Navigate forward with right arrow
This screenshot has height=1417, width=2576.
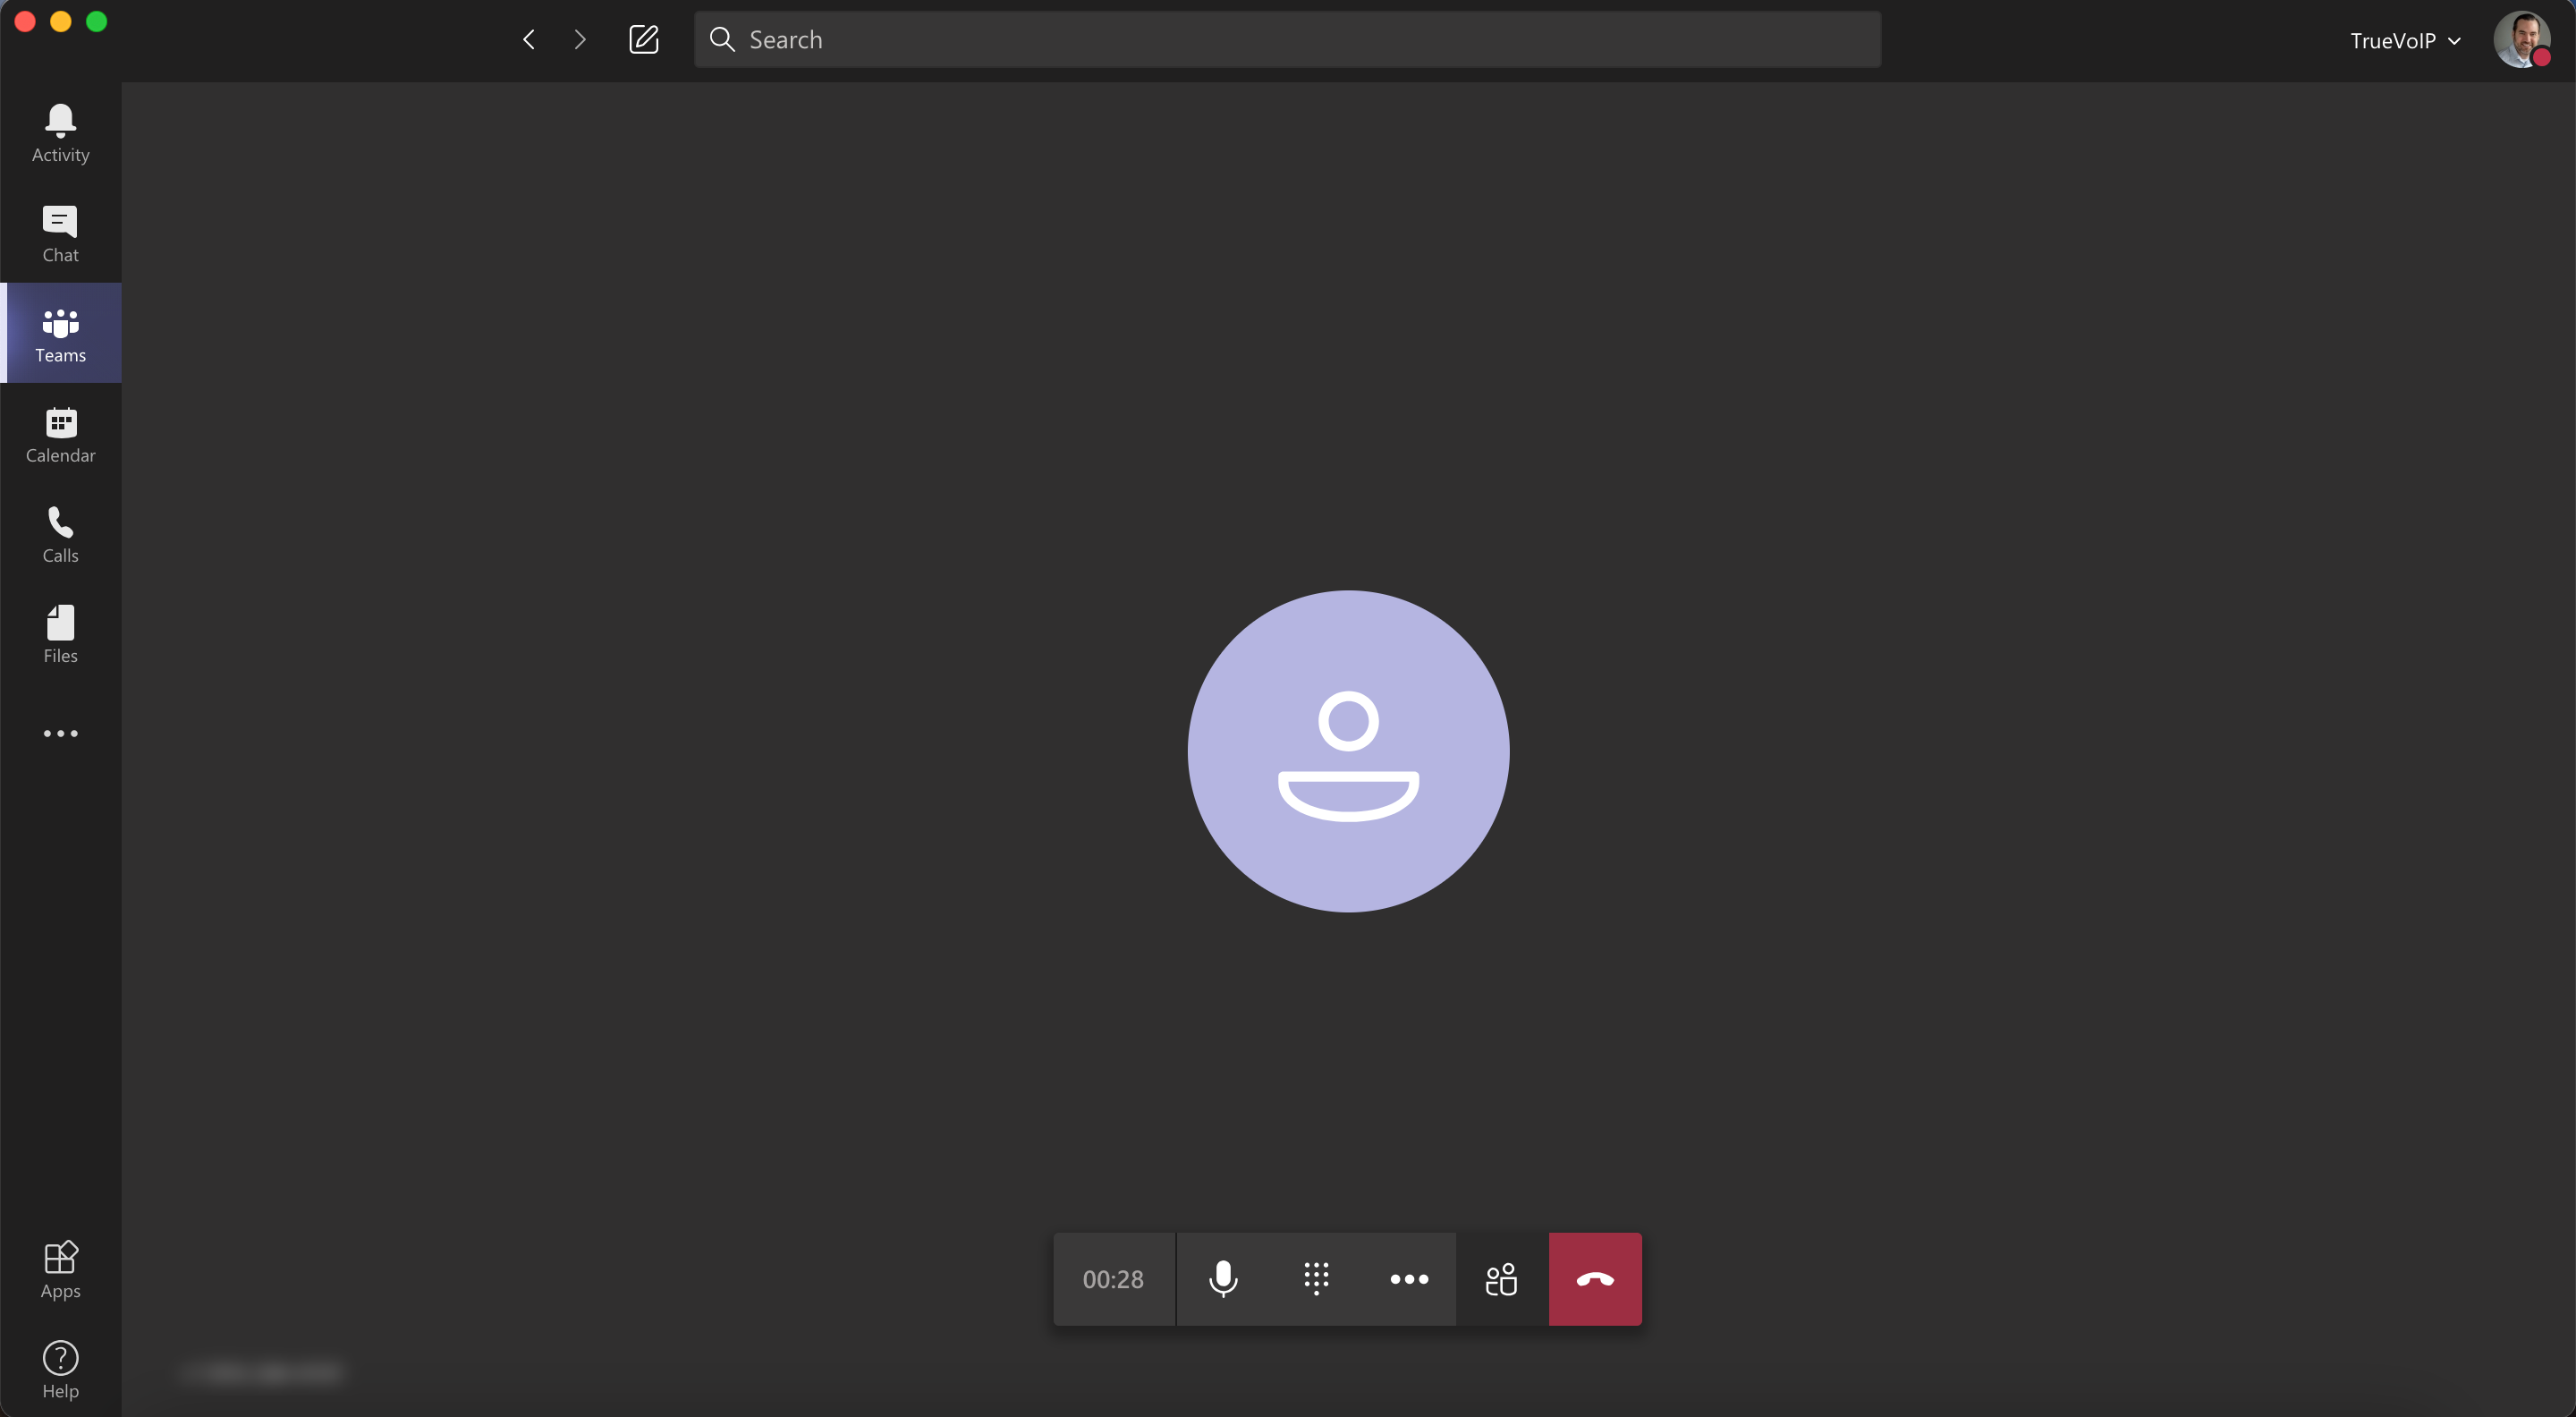click(x=580, y=40)
